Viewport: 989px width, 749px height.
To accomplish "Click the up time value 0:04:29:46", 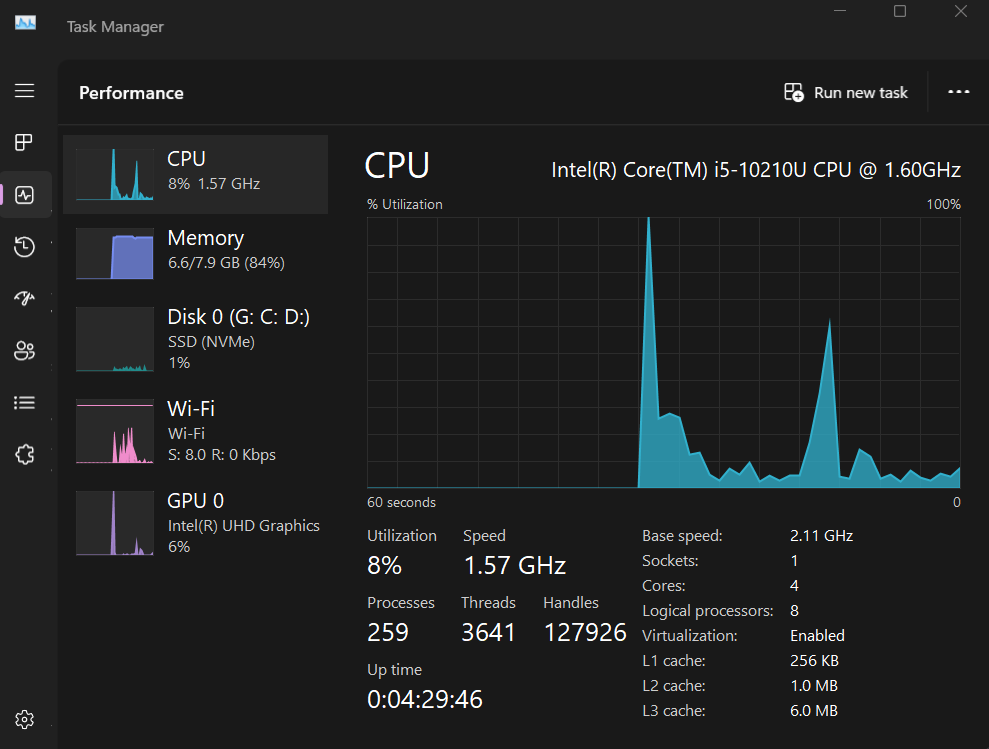I will pos(424,699).
